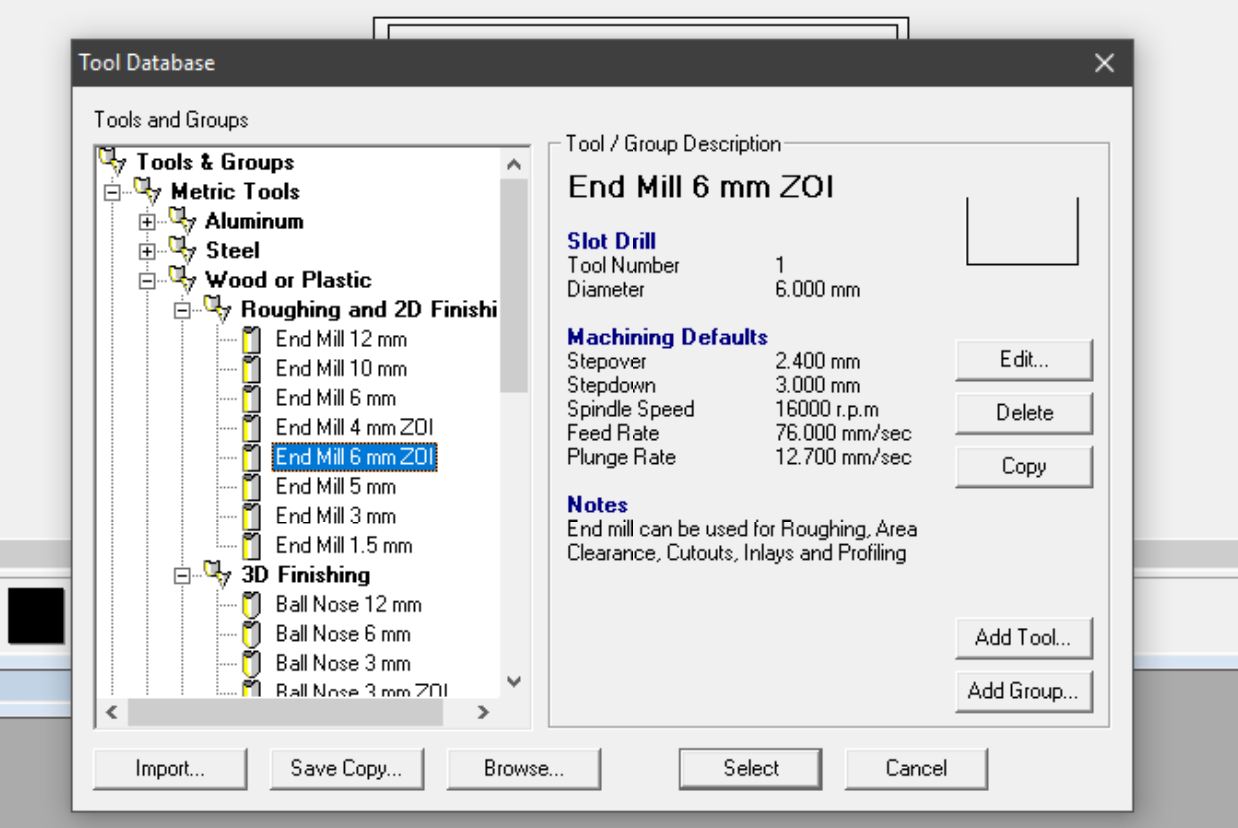Click the Add Tool... button
The image size is (1238, 828).
click(1023, 639)
